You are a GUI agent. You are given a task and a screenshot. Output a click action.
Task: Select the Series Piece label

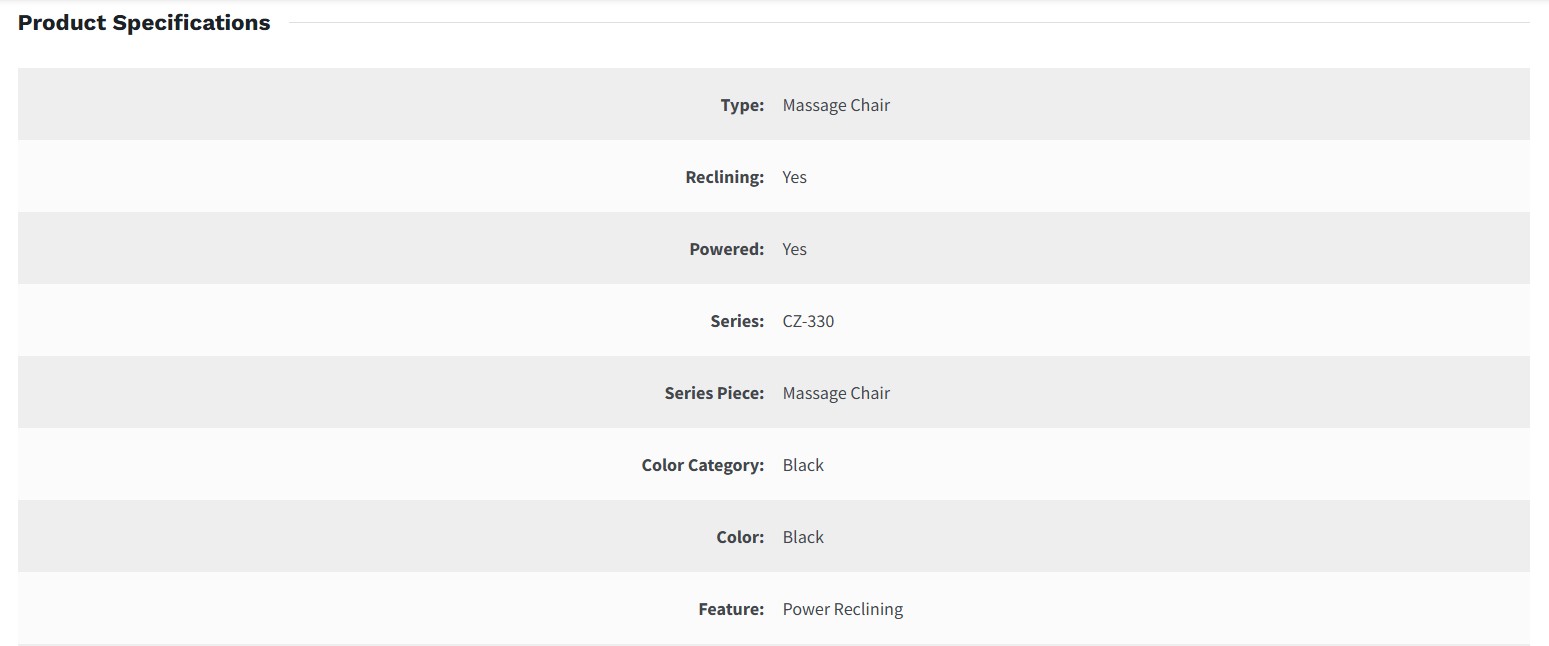pyautogui.click(x=714, y=393)
